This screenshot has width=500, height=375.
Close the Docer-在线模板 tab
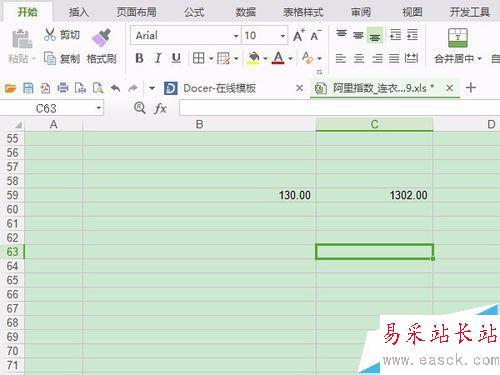click(300, 88)
